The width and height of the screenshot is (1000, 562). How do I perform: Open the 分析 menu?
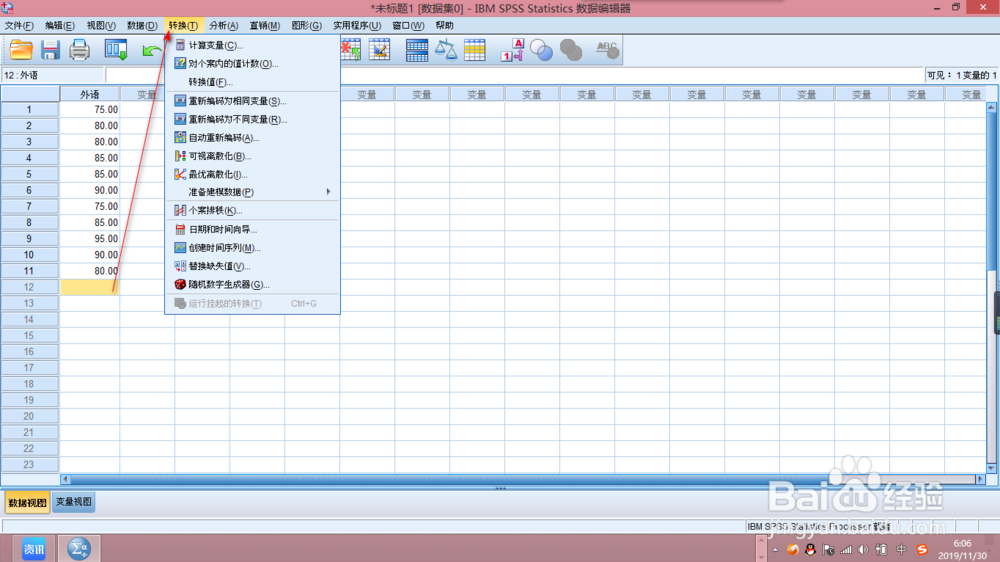pos(223,26)
